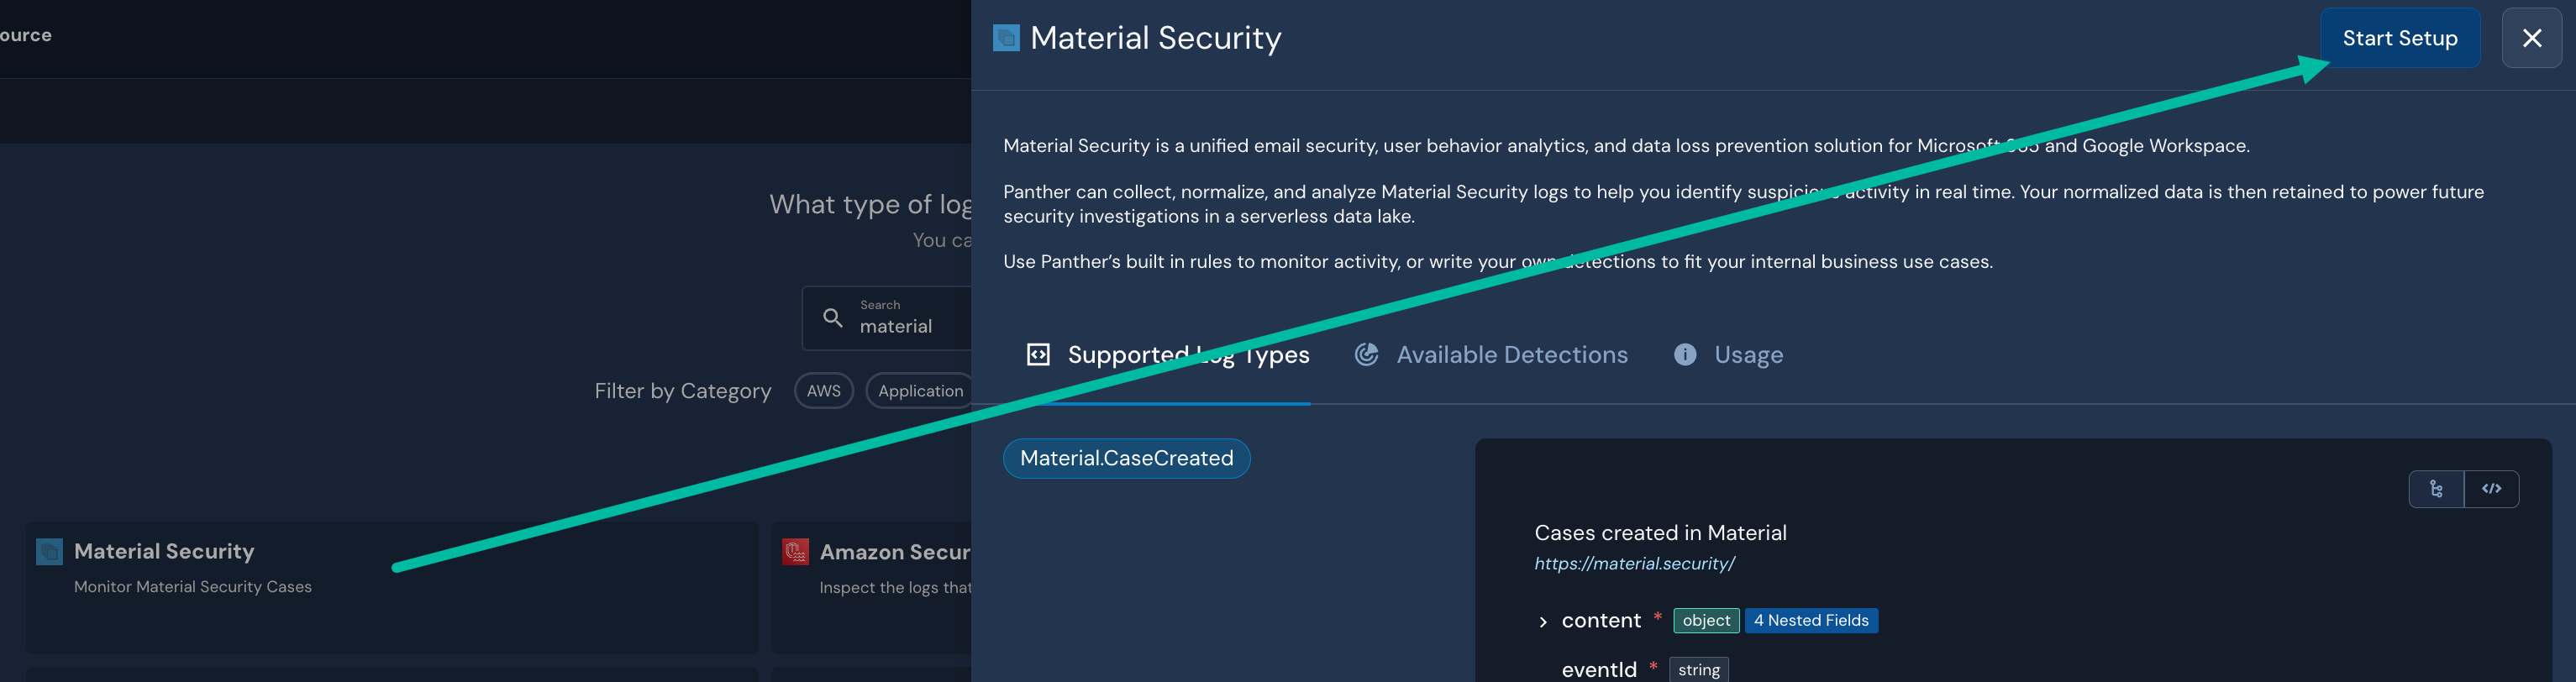Filter by the Application category chip
Screen dimensions: 2576x682
[x=920, y=391]
